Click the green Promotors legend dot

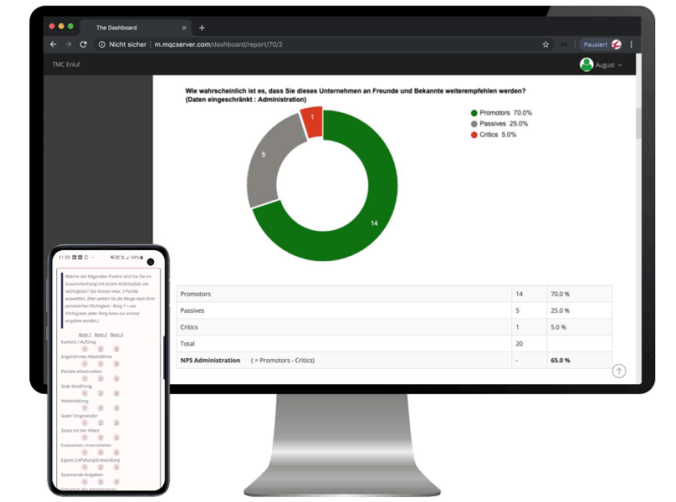tap(474, 113)
